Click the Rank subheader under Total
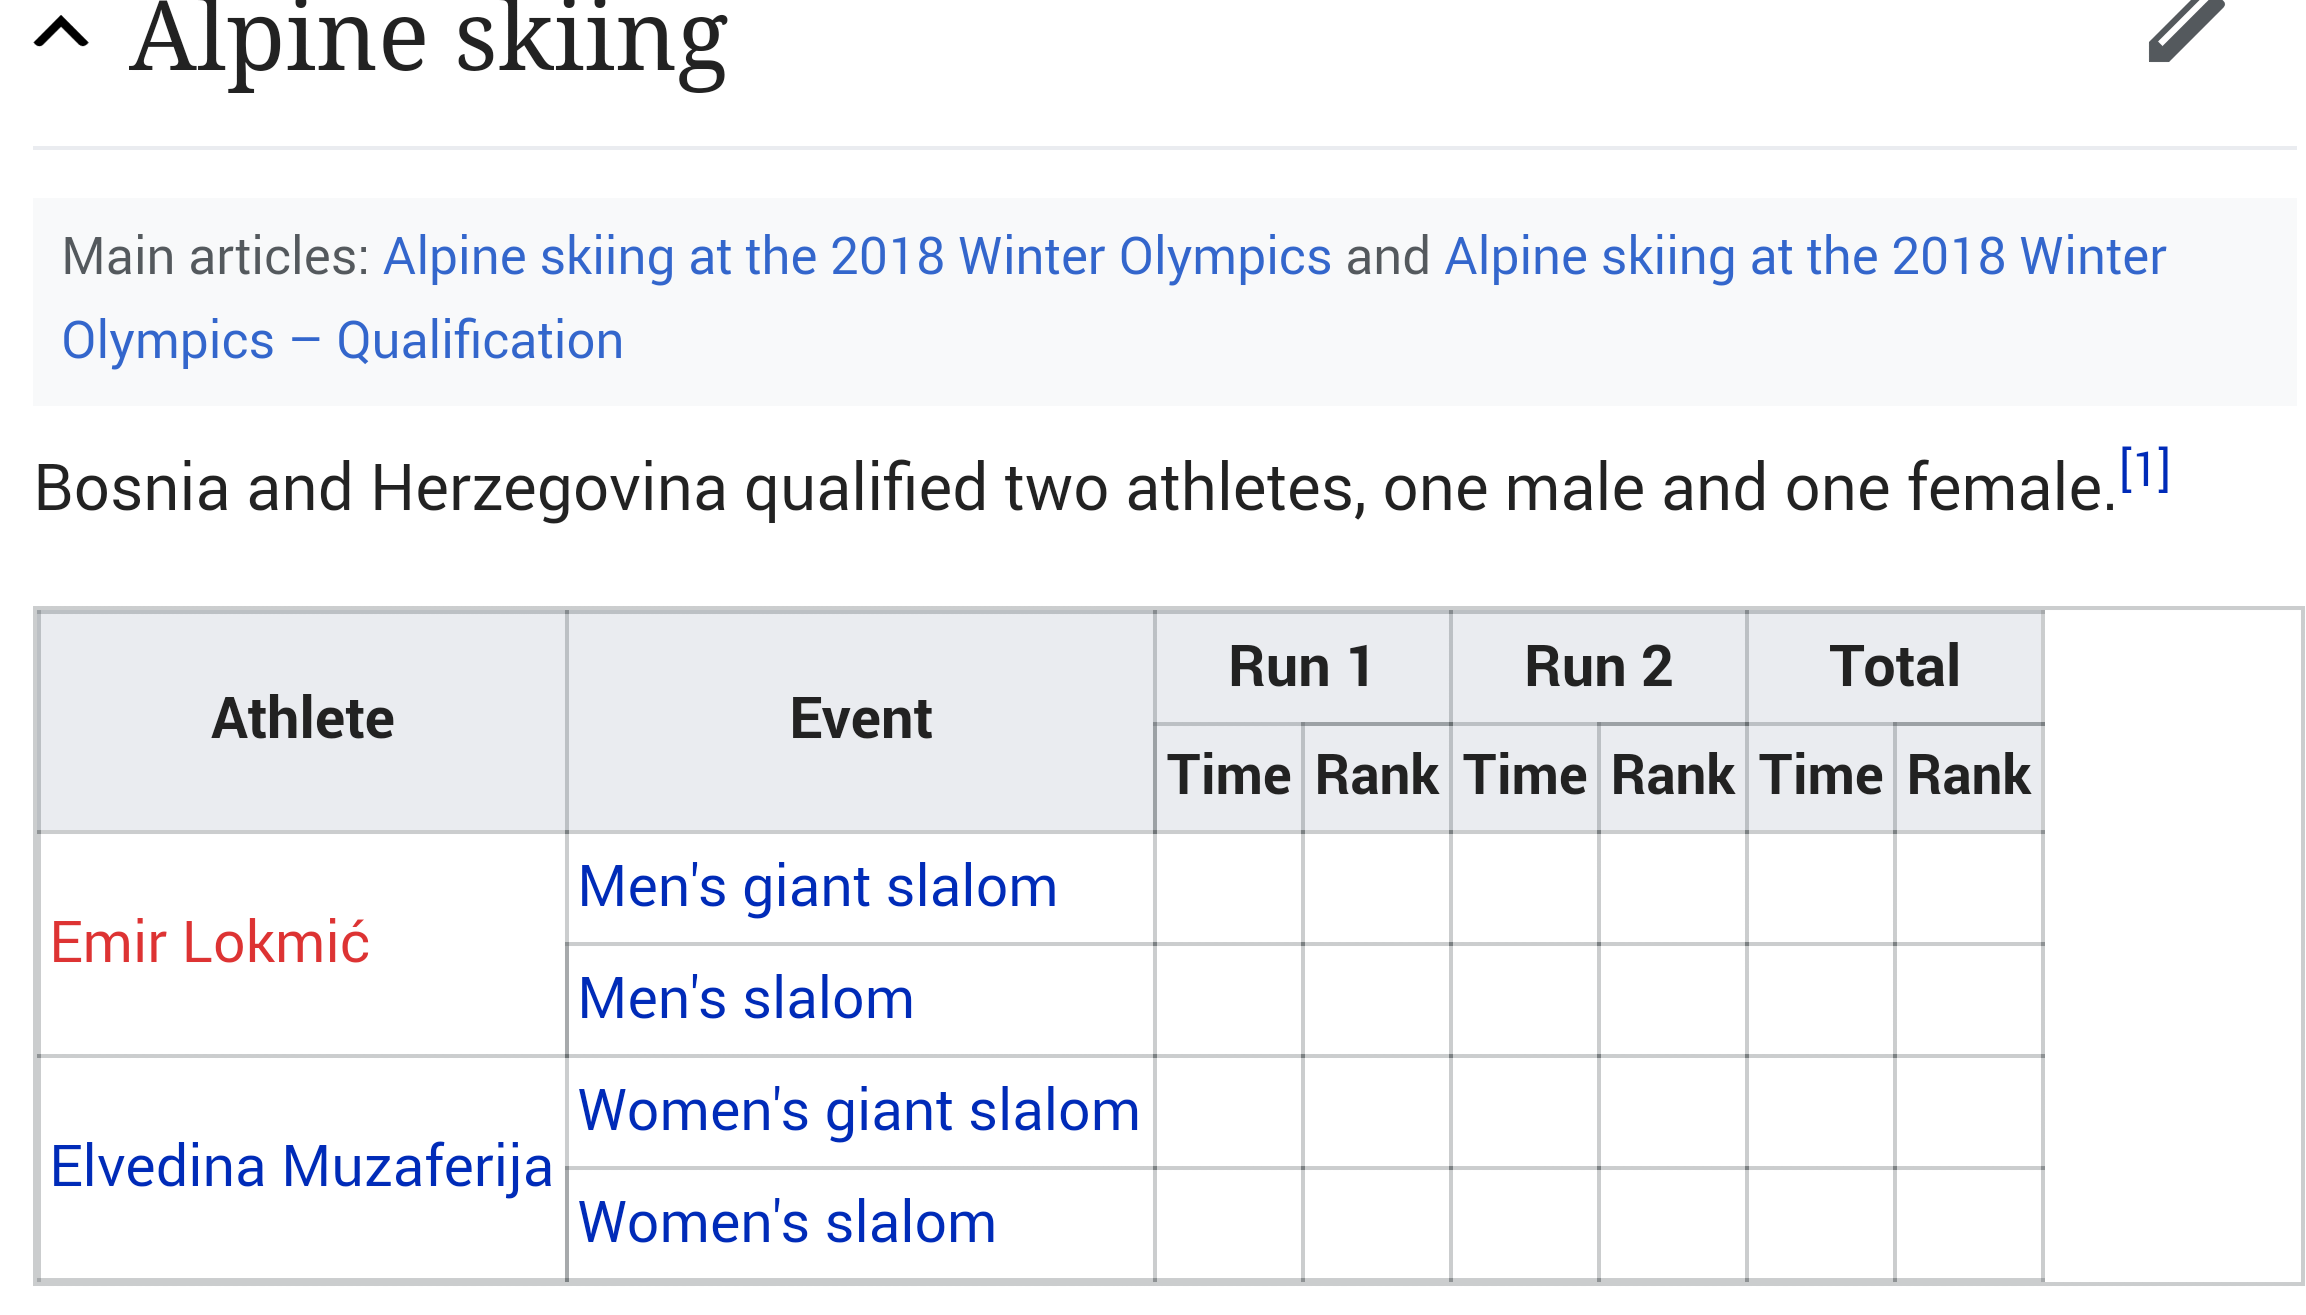 pos(1969,776)
